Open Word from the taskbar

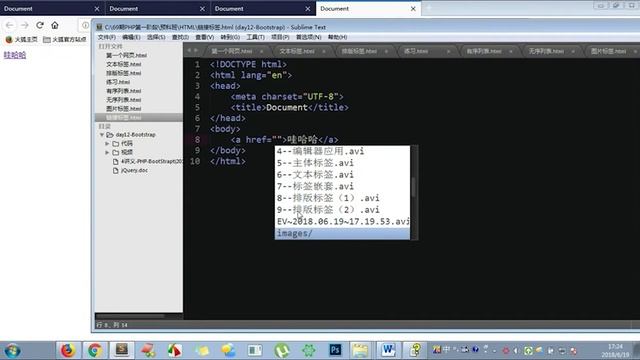pos(388,350)
